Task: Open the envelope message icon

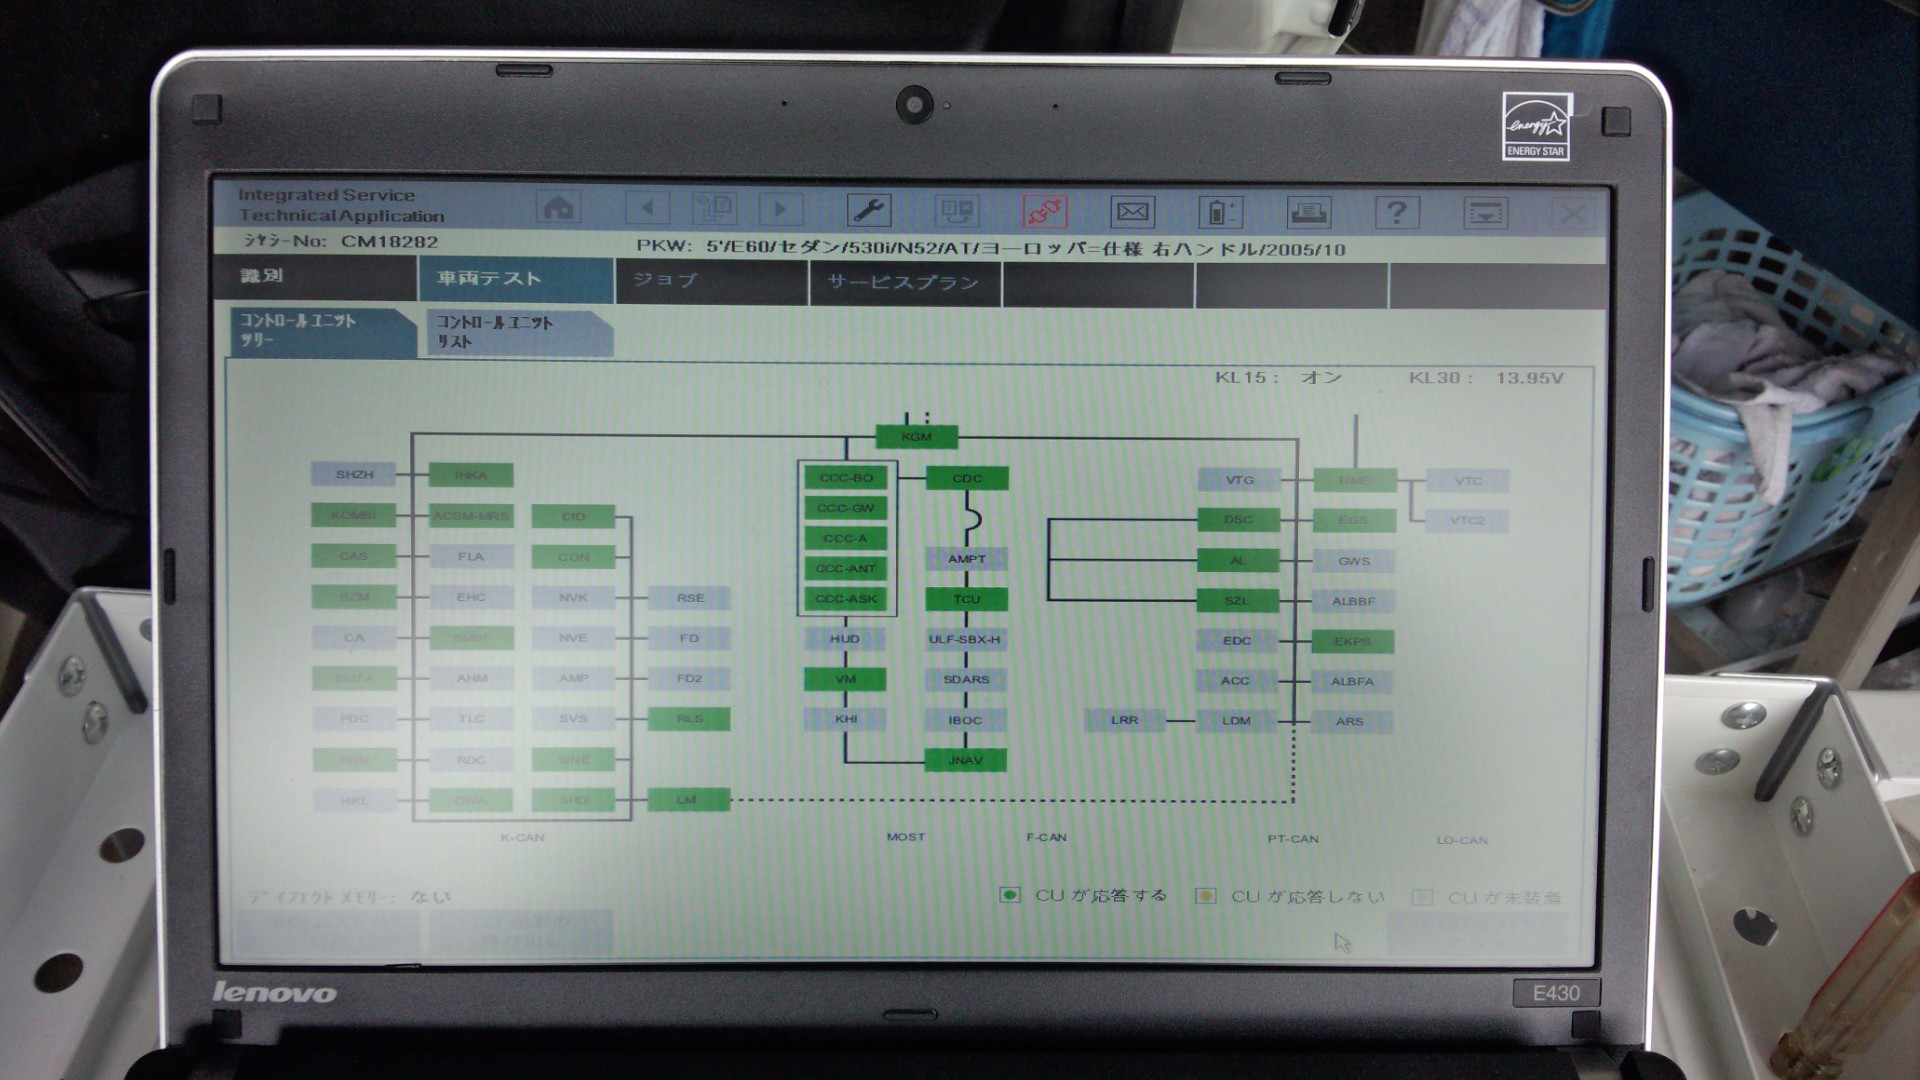Action: 1132,212
